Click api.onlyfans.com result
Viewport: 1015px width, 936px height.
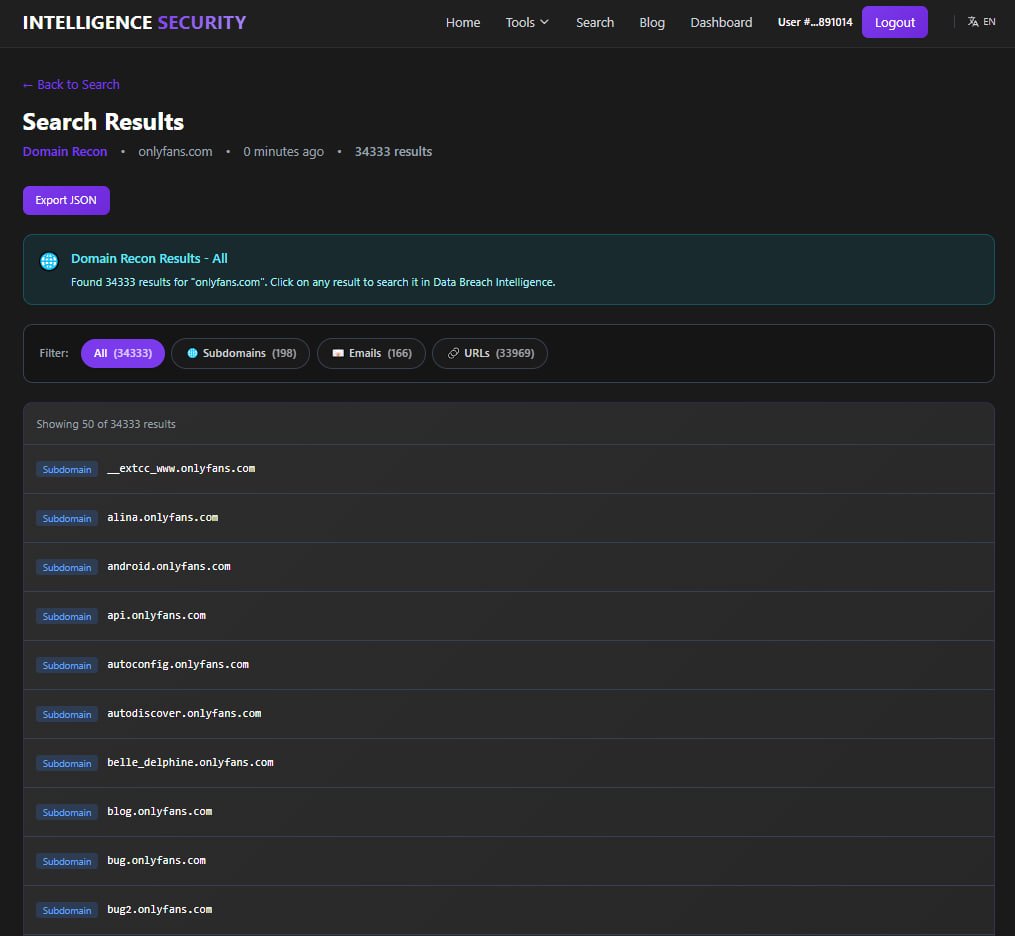click(x=509, y=616)
